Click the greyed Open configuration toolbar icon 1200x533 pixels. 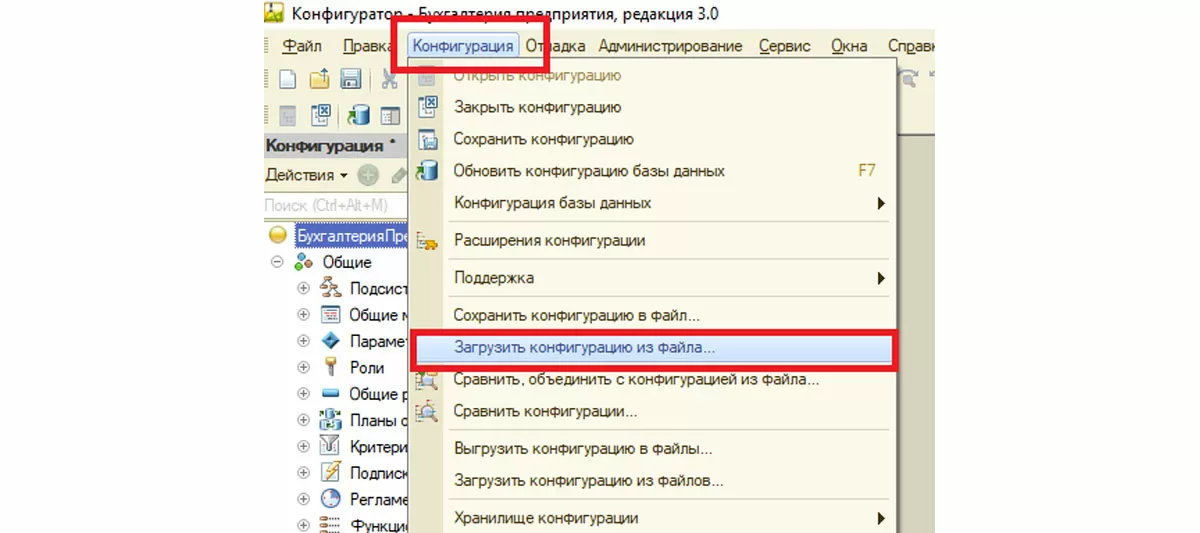[287, 115]
